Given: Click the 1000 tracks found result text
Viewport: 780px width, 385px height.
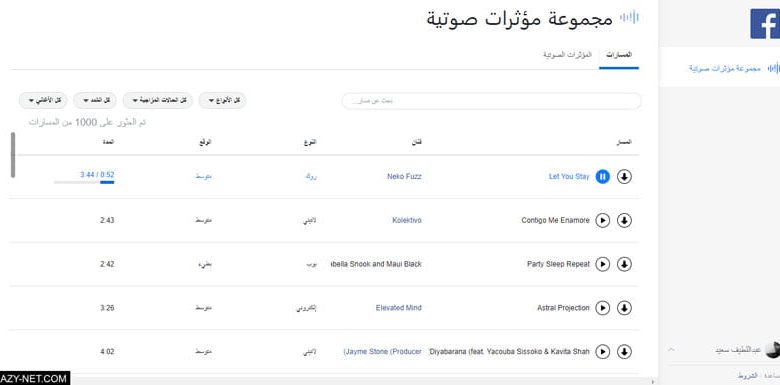Looking at the screenshot, I should click(x=87, y=122).
